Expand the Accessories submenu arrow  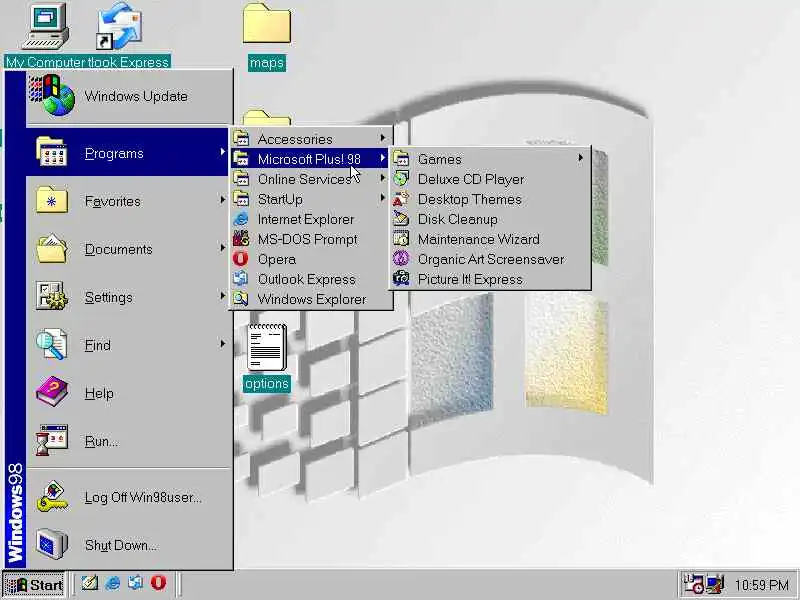383,138
